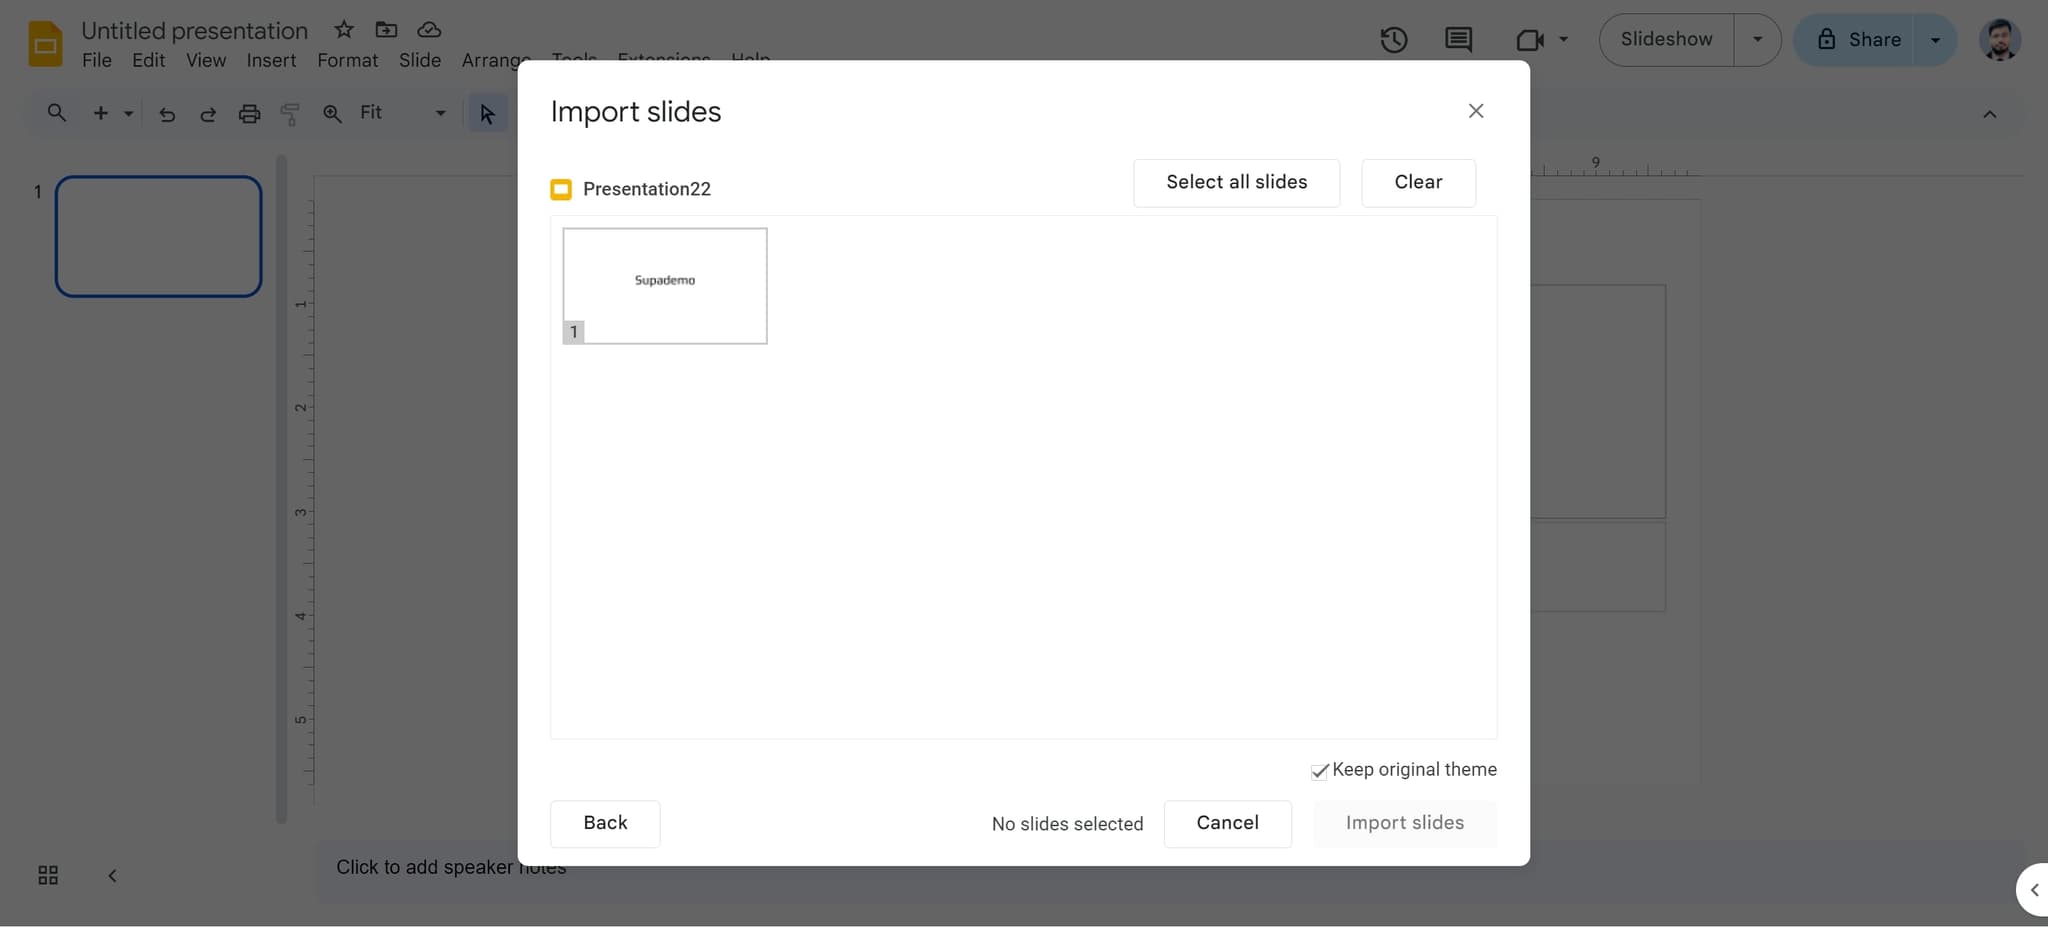Click the grid view icon at bottom left

click(46, 874)
